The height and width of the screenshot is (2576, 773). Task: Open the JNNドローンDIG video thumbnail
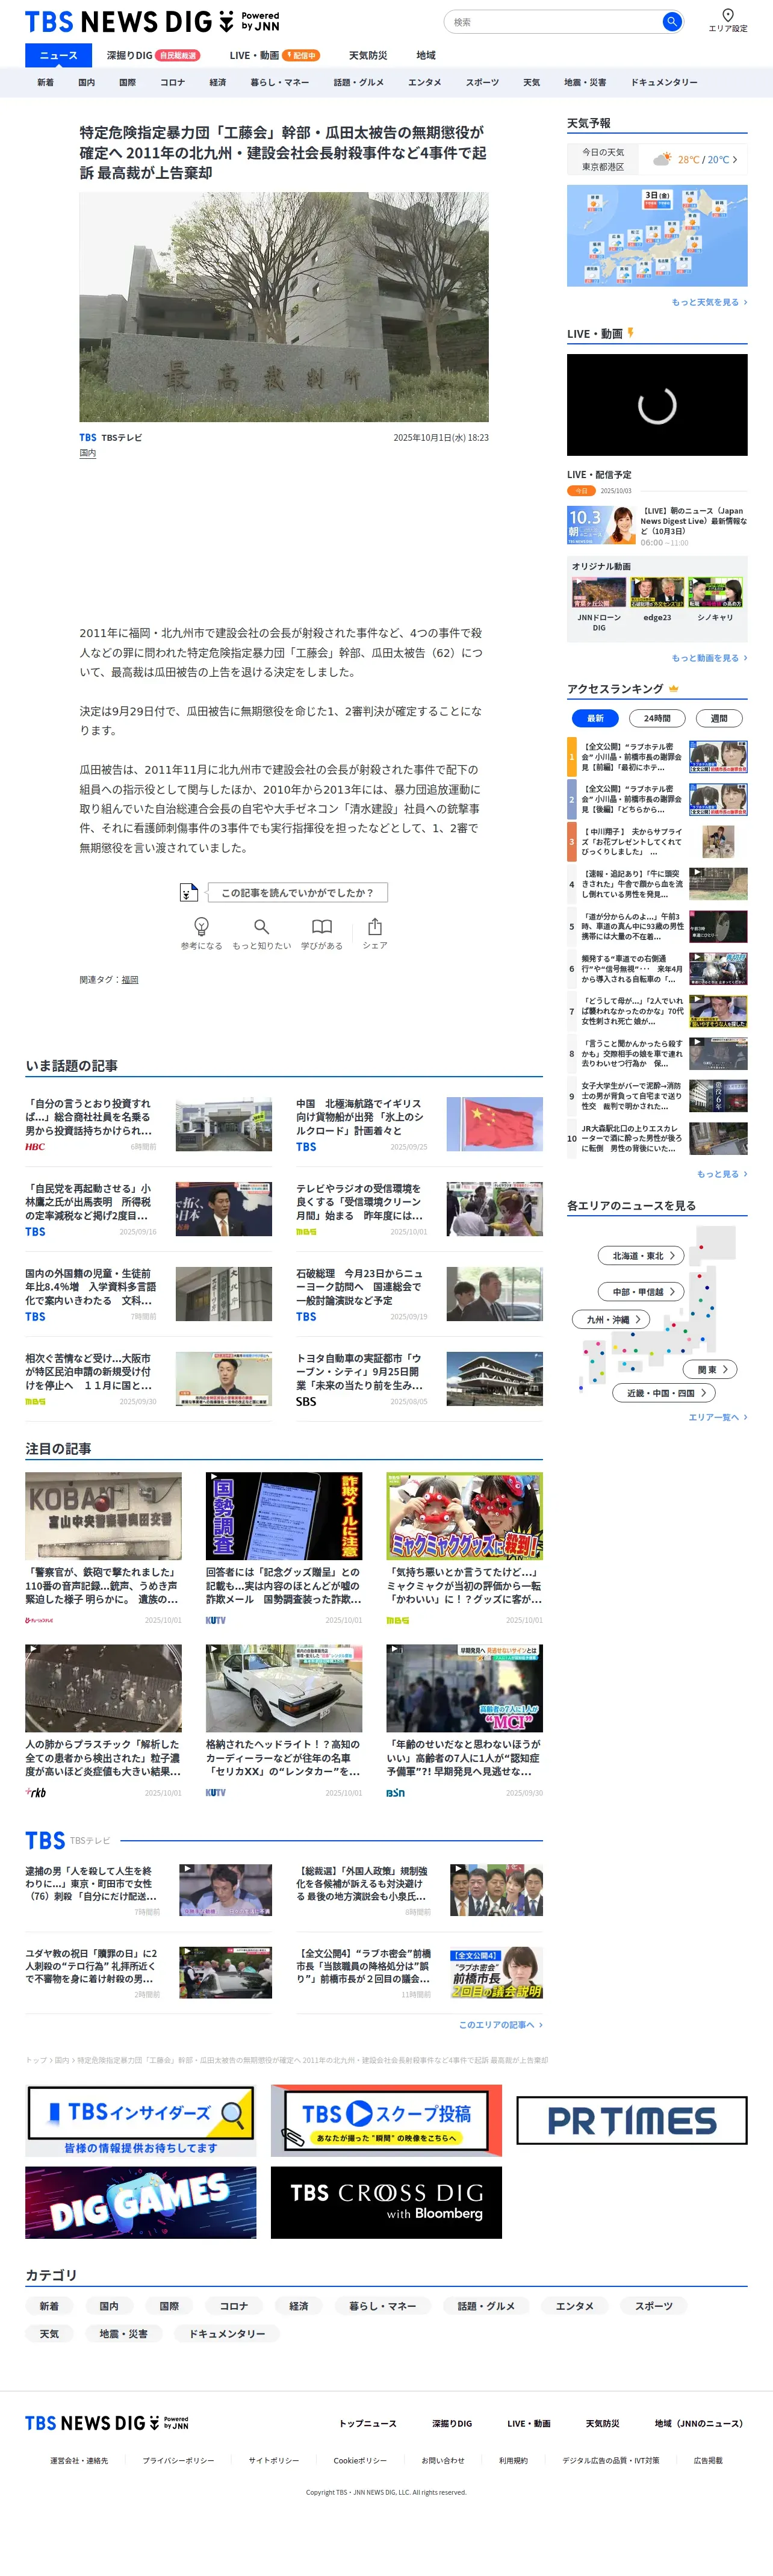click(x=599, y=592)
